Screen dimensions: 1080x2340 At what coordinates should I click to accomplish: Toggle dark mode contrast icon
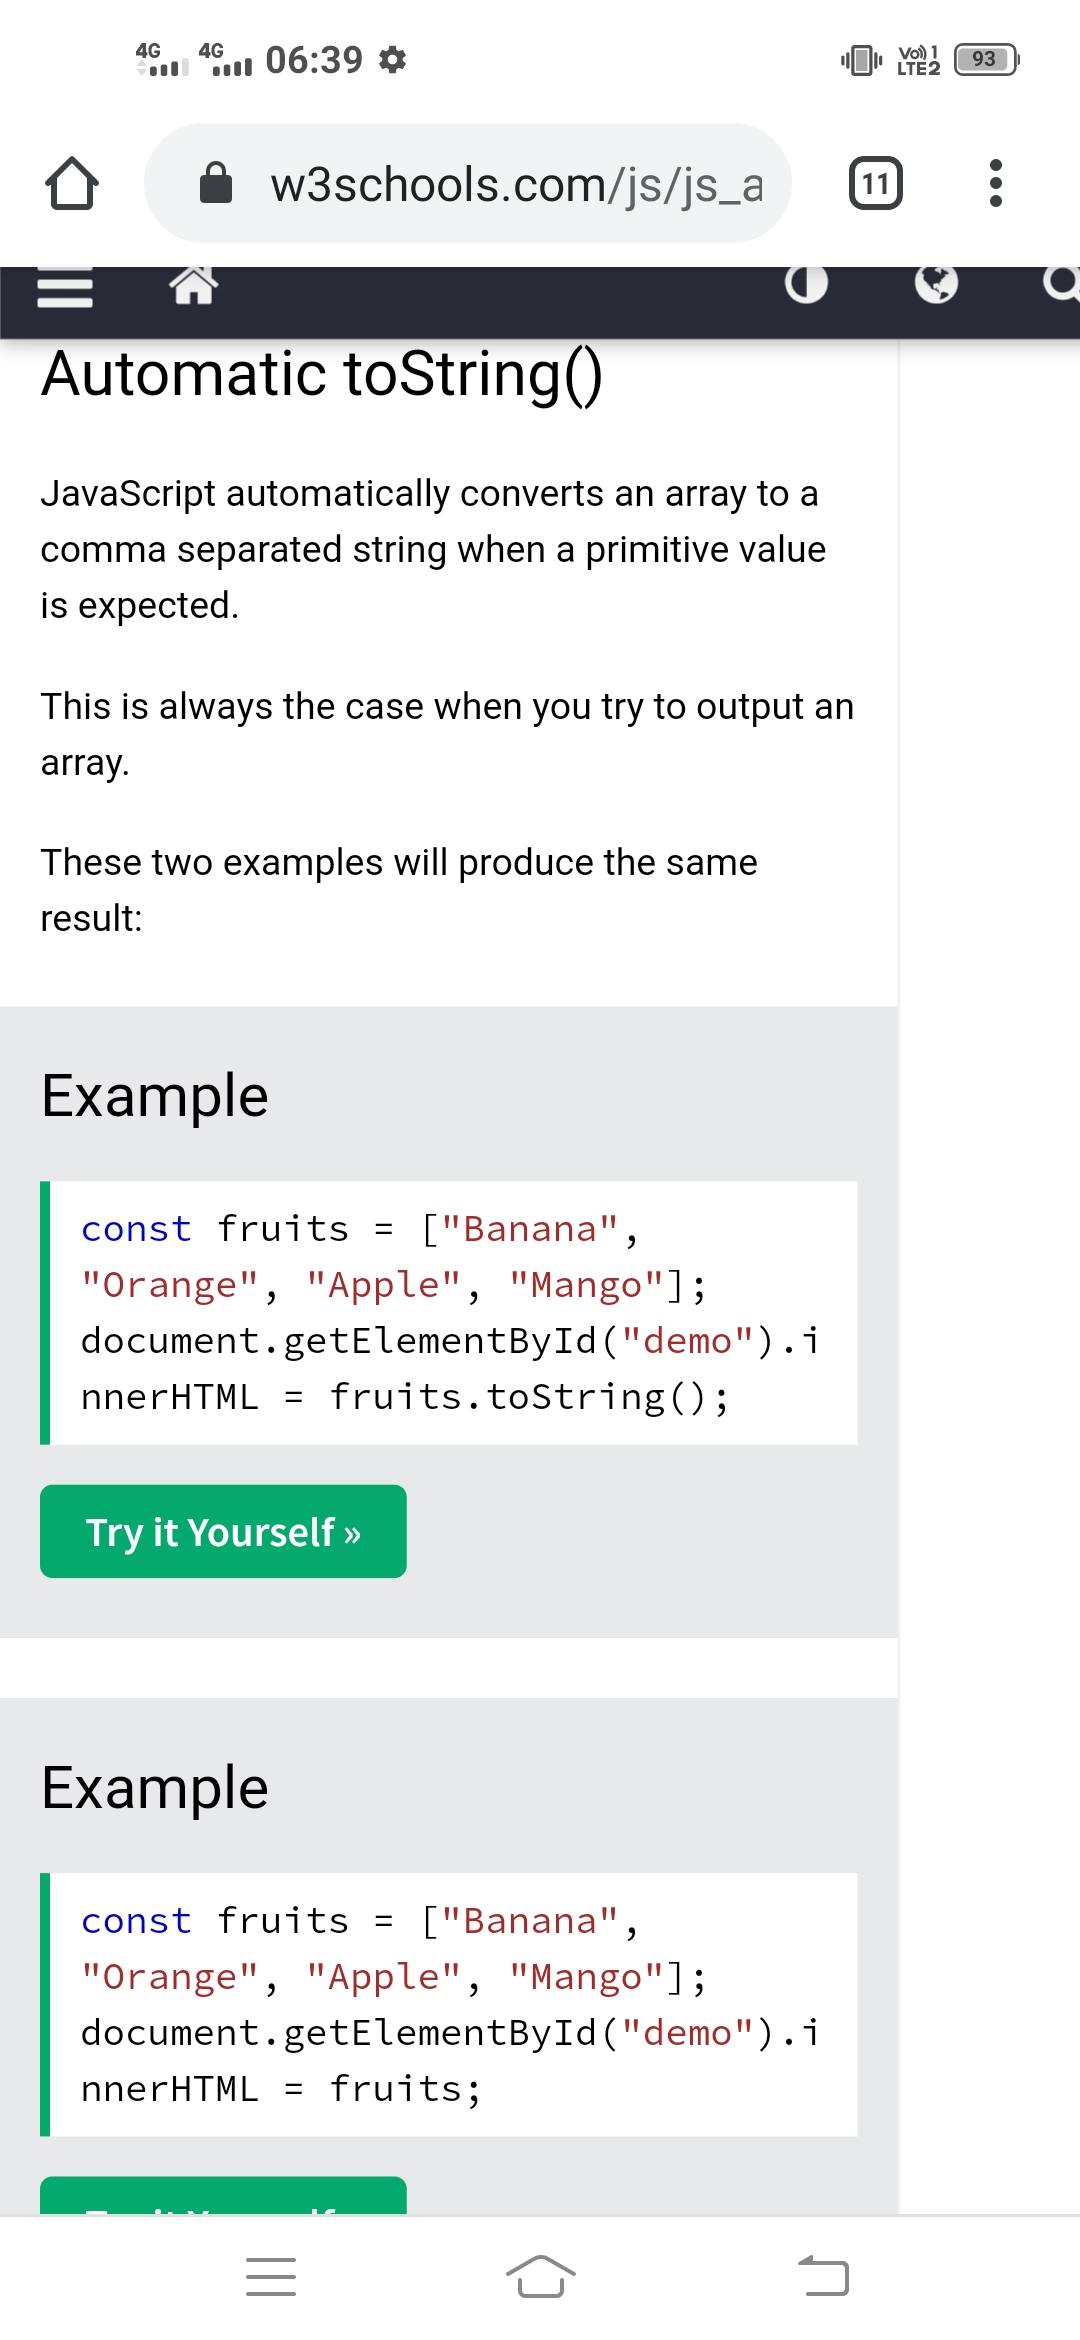point(806,285)
